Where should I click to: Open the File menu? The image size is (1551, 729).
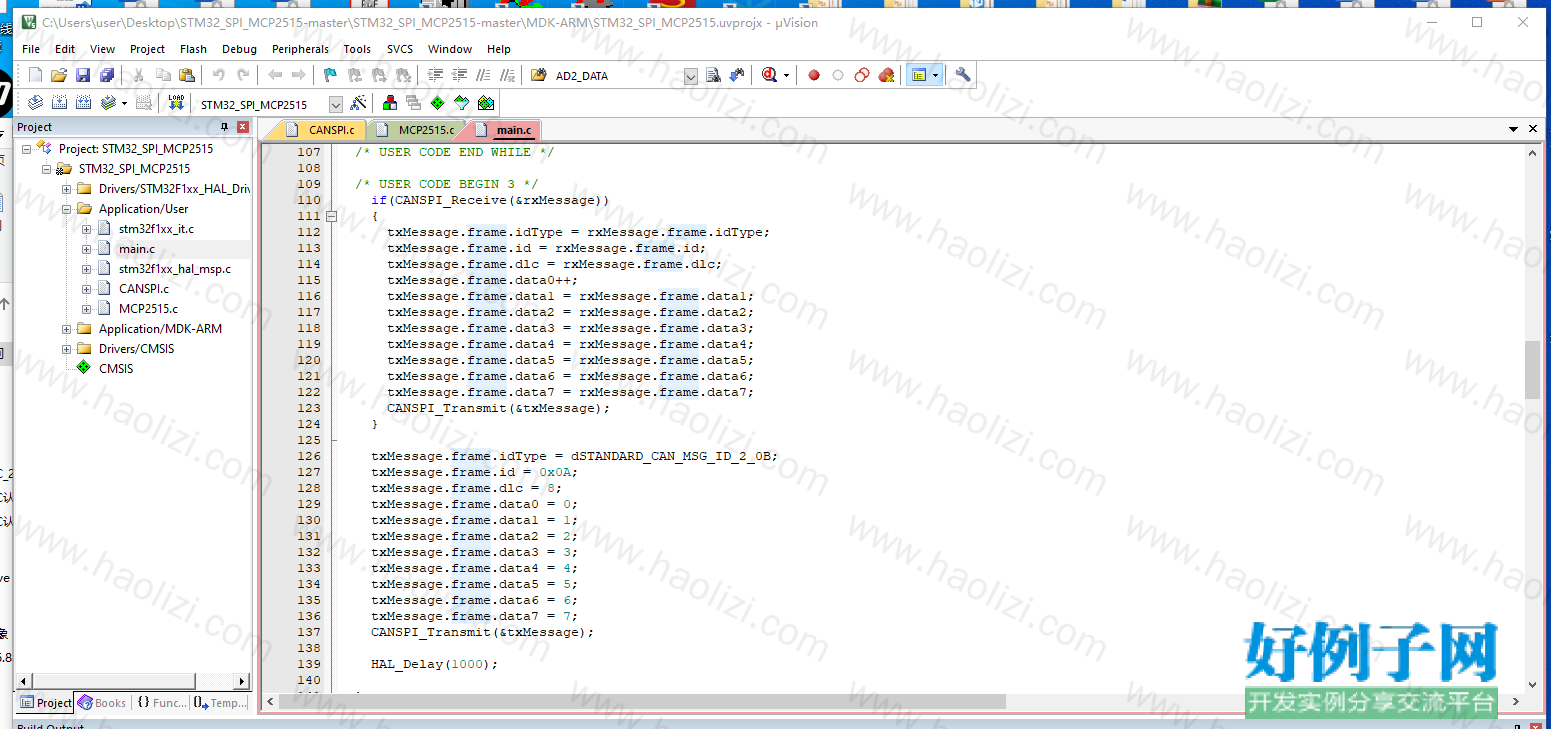31,49
